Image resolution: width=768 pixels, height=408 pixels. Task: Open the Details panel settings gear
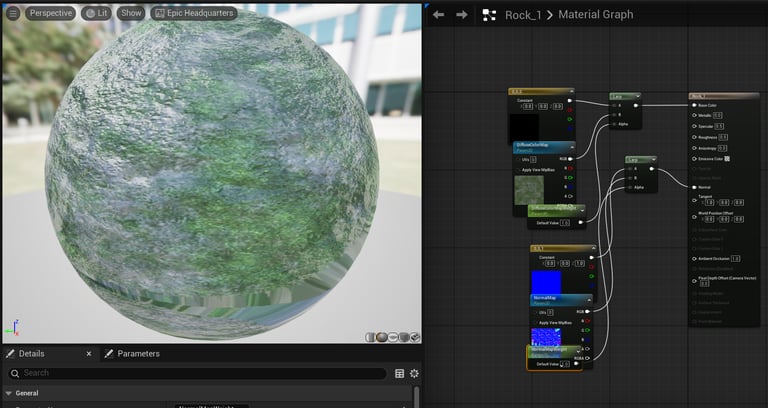tap(414, 374)
